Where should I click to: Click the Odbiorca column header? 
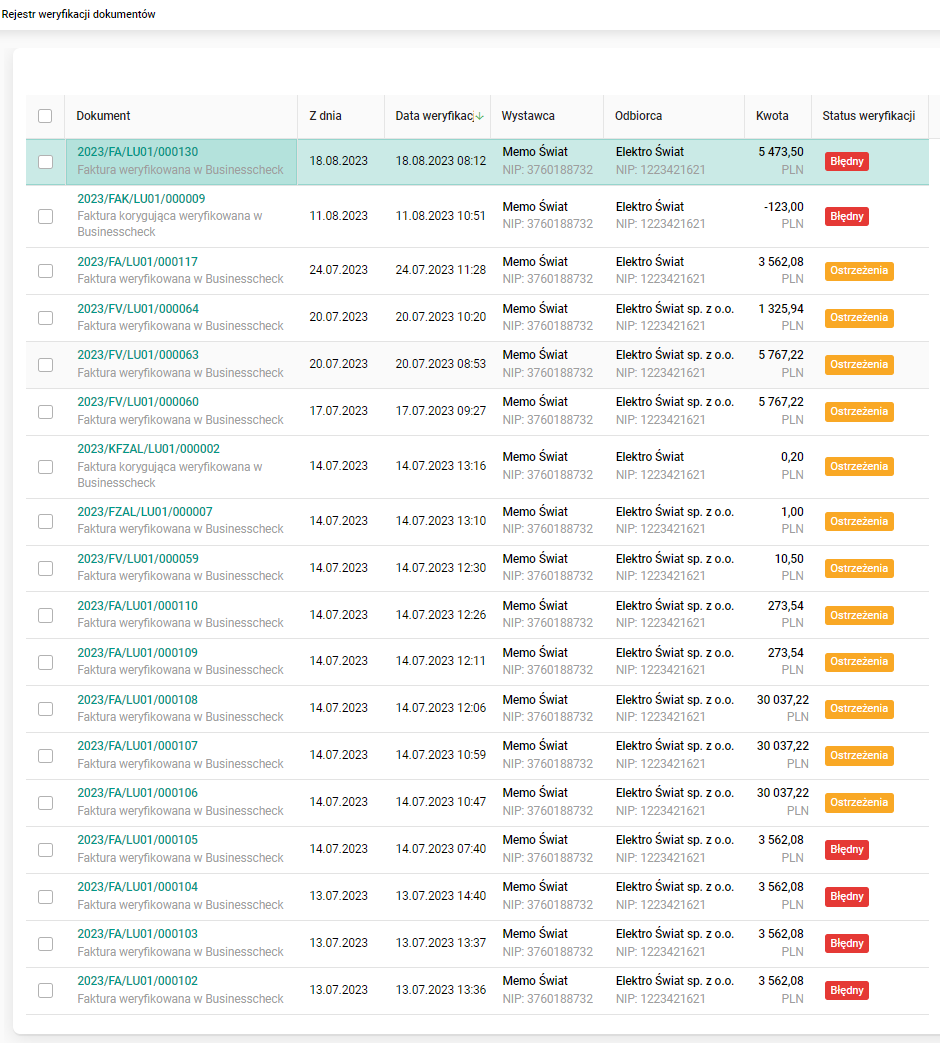639,116
